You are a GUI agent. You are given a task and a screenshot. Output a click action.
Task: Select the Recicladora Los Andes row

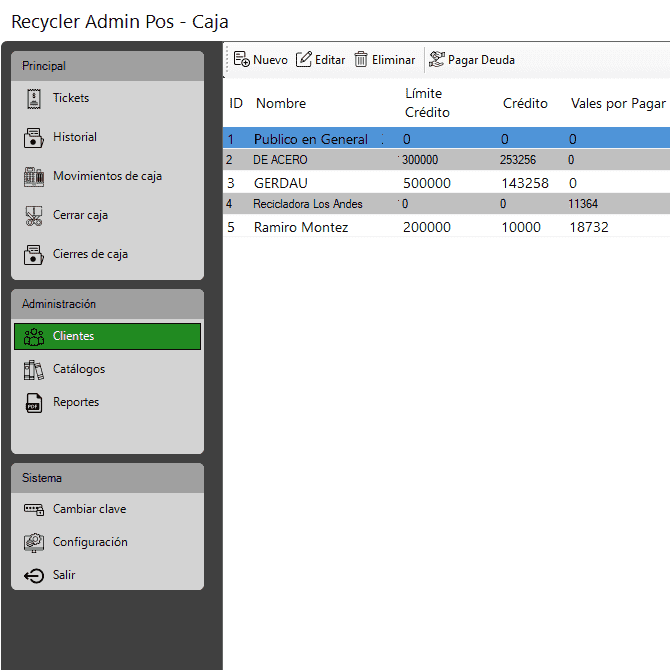tap(447, 204)
